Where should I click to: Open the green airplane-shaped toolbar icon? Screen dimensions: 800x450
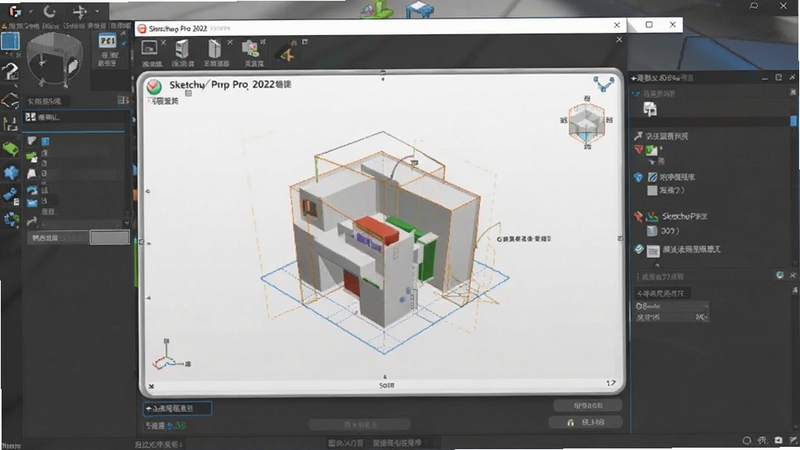click(x=286, y=53)
